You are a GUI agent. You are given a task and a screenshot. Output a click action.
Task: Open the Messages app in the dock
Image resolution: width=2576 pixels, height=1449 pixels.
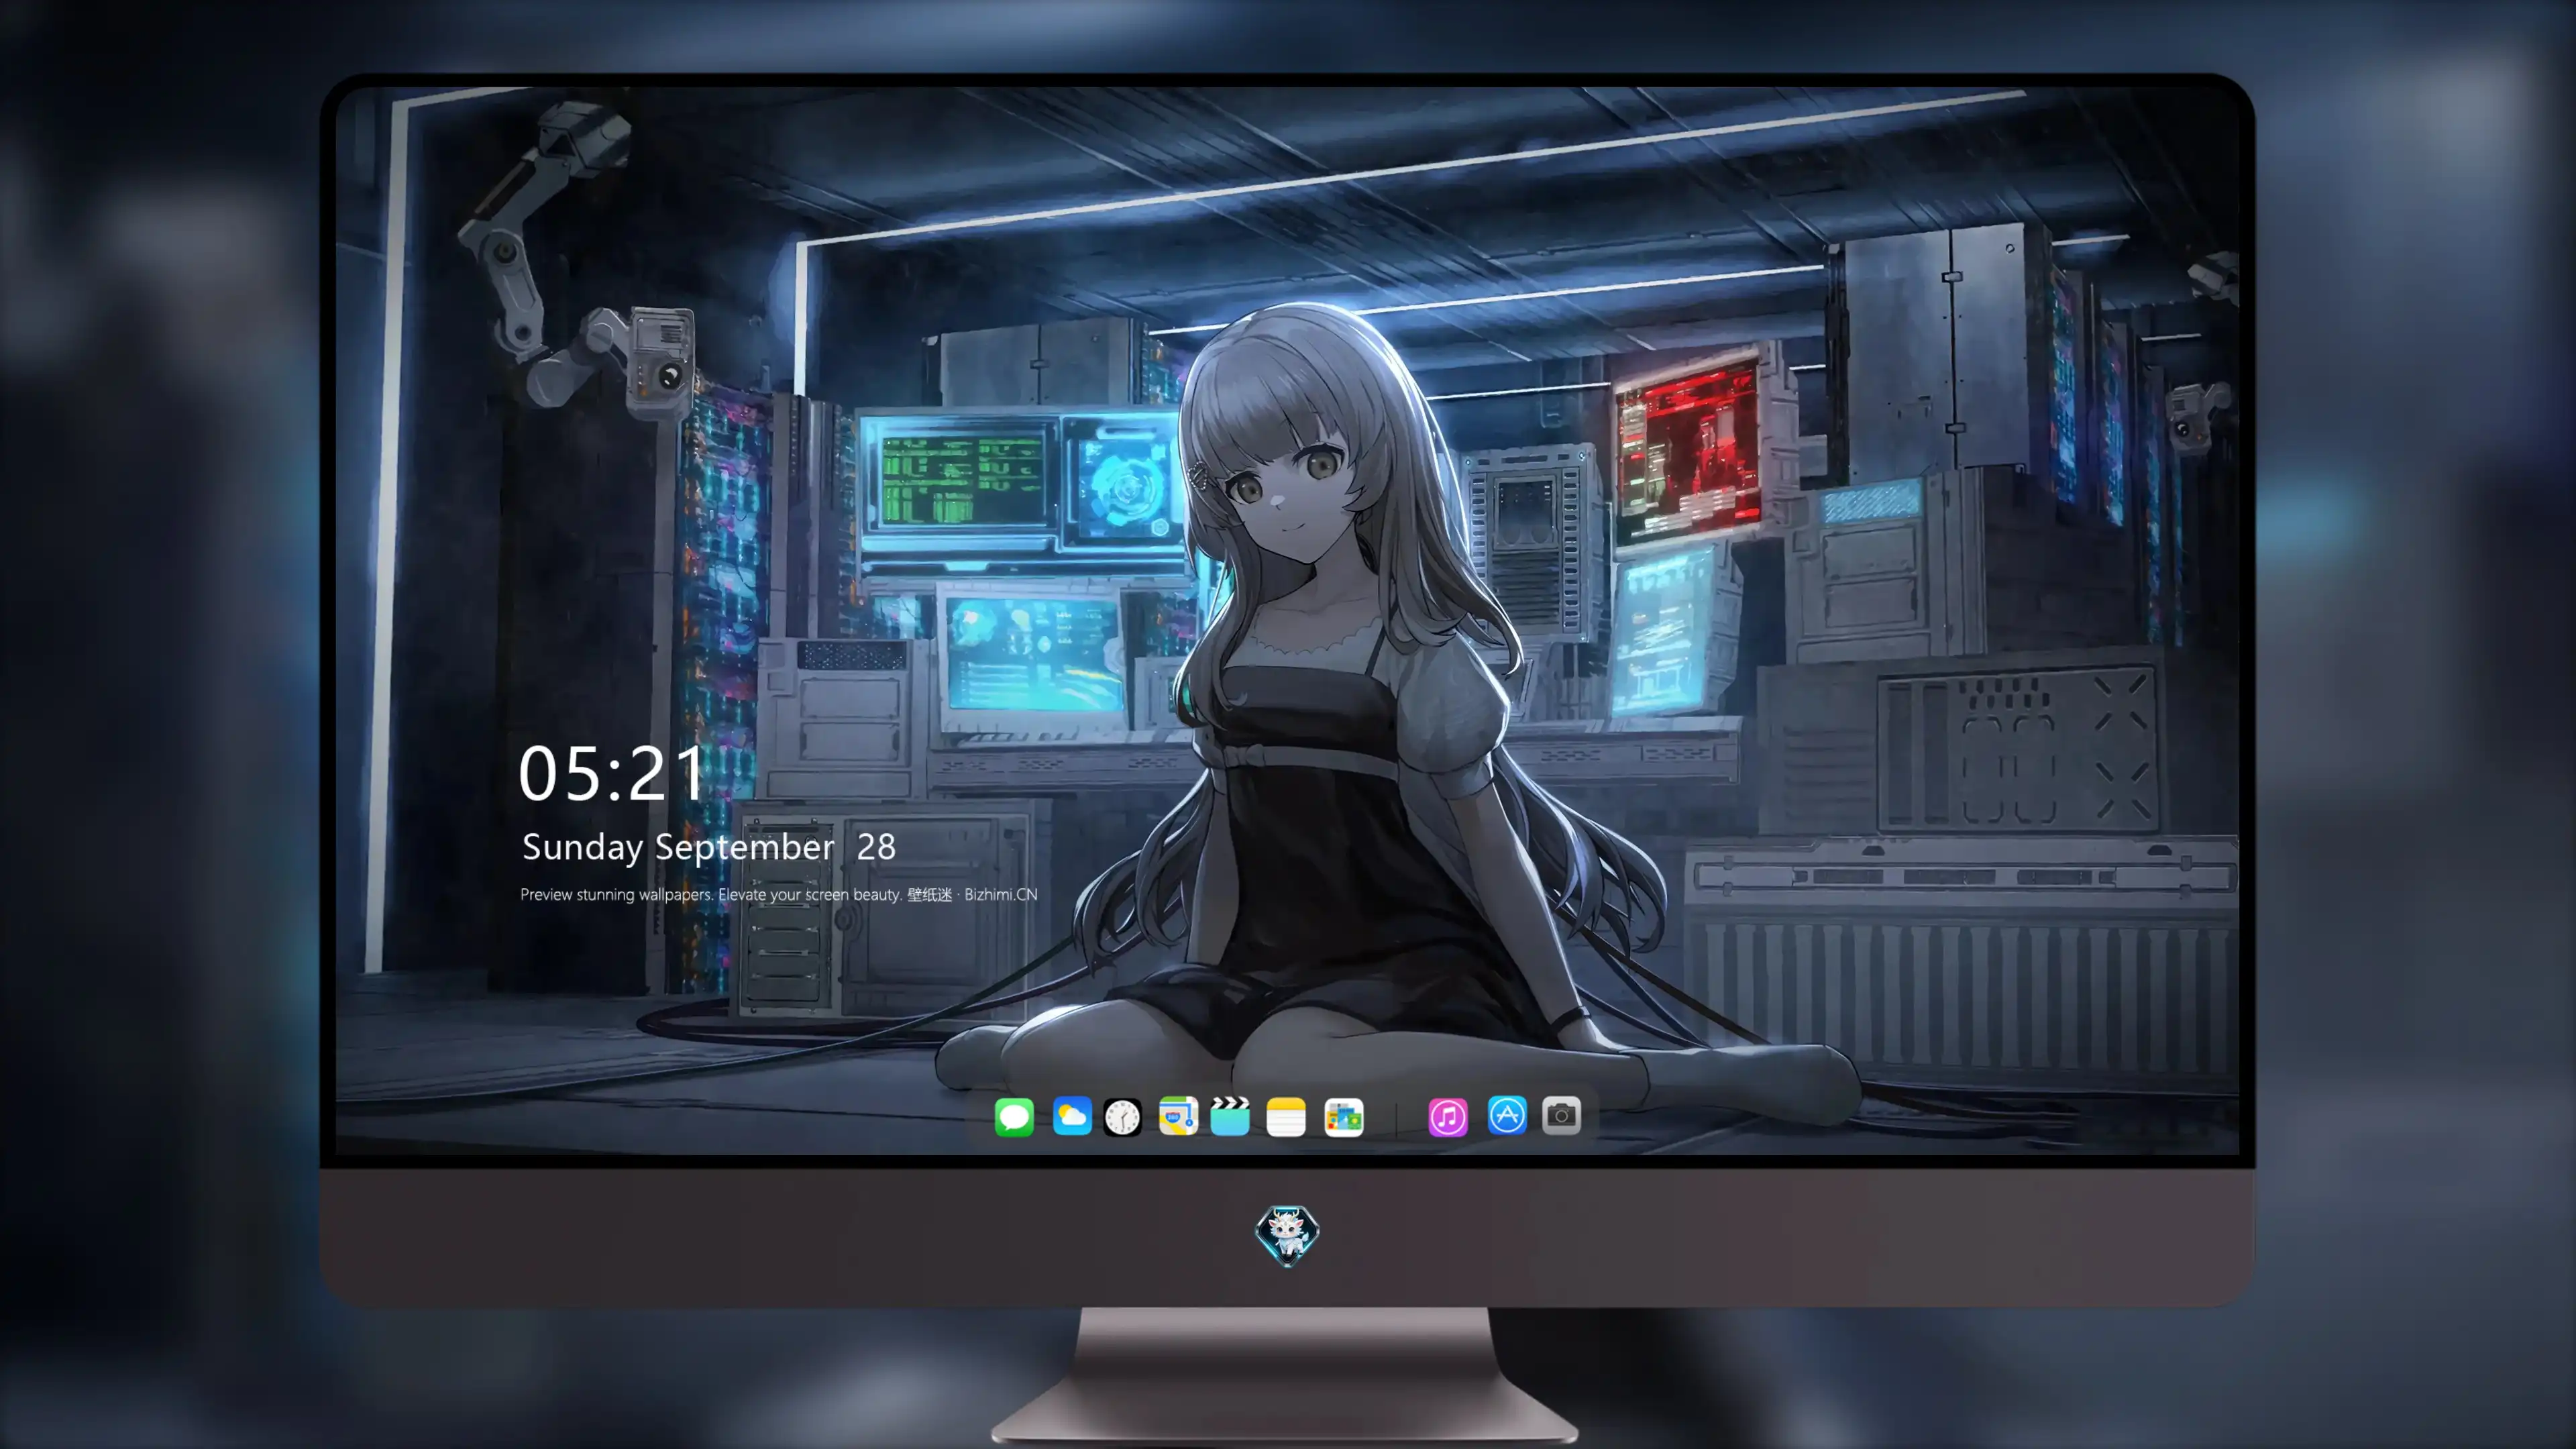(1014, 1117)
